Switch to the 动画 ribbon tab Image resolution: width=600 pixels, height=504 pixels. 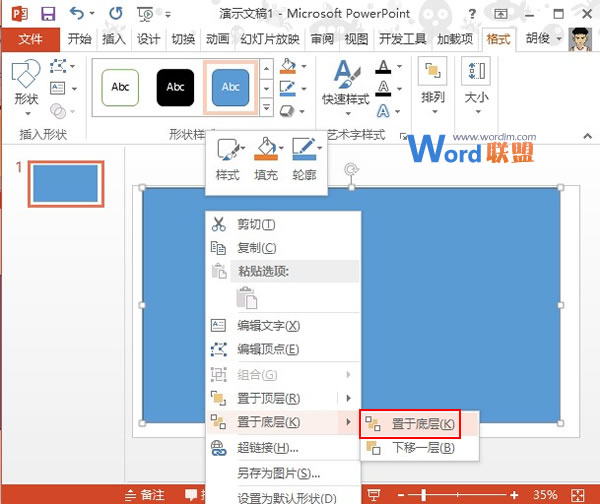(x=217, y=39)
